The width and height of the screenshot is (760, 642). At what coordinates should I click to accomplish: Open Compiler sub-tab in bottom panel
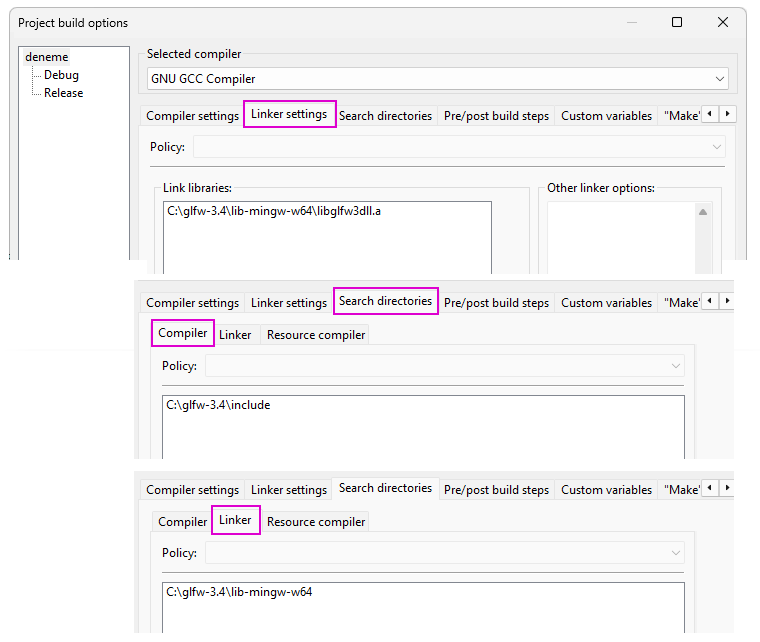pos(183,522)
